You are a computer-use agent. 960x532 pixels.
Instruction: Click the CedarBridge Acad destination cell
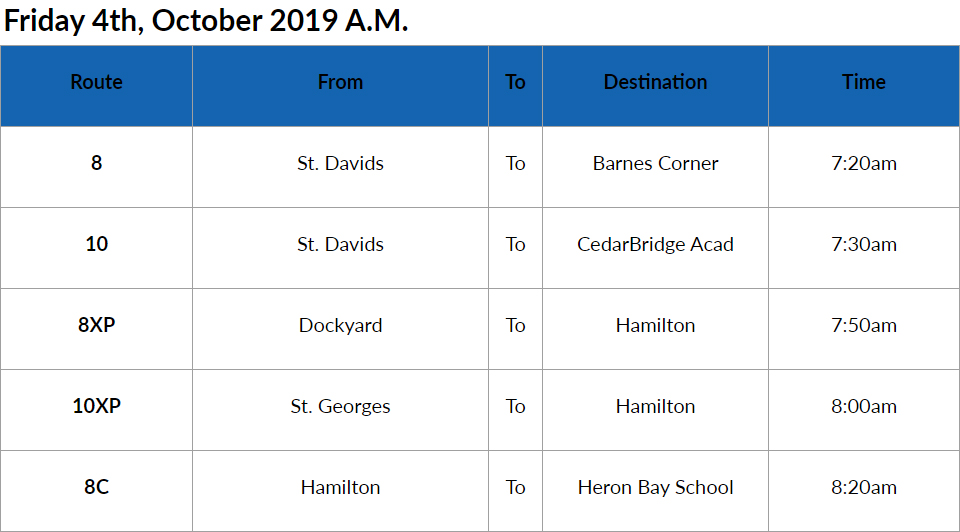click(655, 244)
